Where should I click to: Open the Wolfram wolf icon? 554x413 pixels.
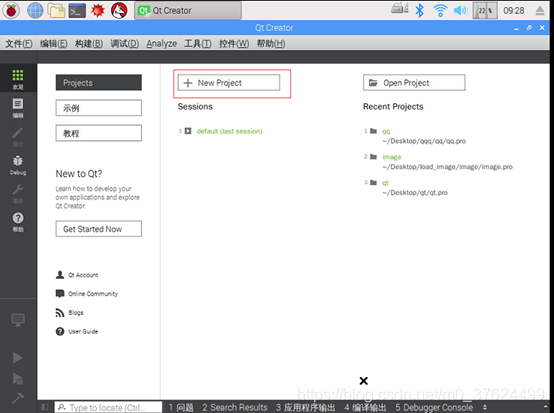coord(119,11)
